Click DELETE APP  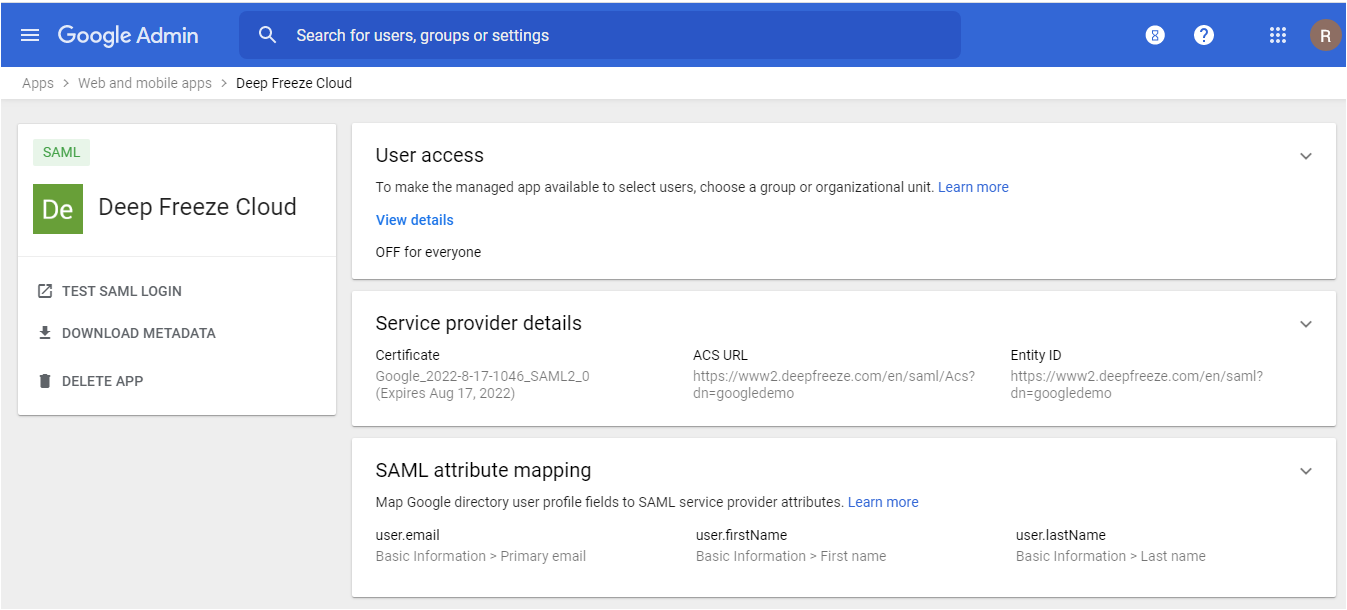coord(102,381)
